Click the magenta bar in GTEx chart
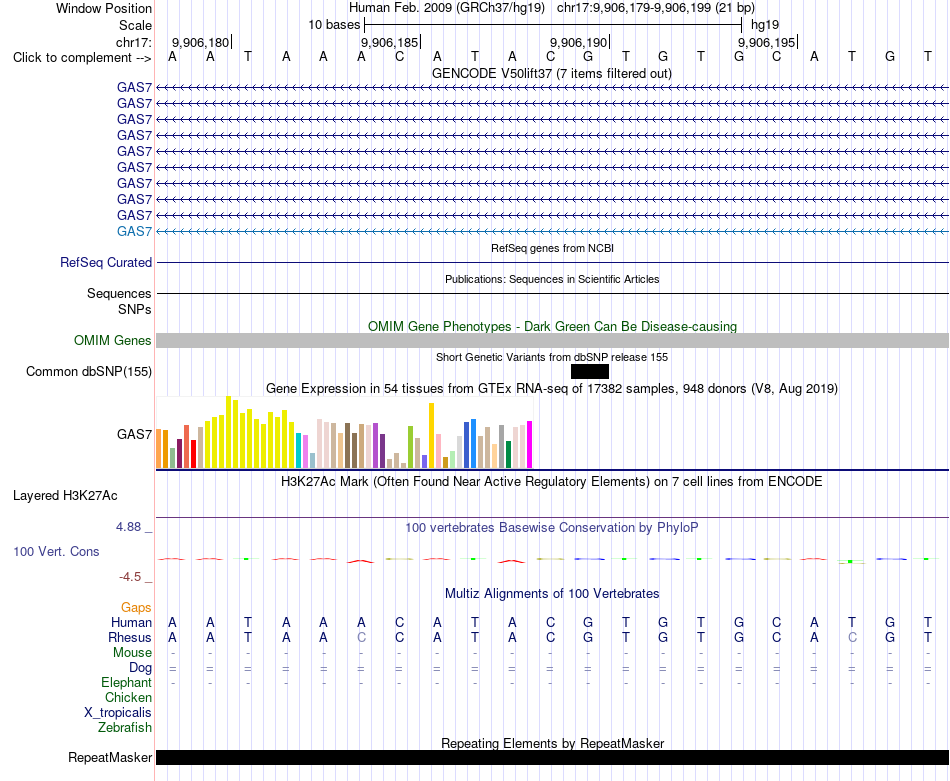 tap(530, 445)
